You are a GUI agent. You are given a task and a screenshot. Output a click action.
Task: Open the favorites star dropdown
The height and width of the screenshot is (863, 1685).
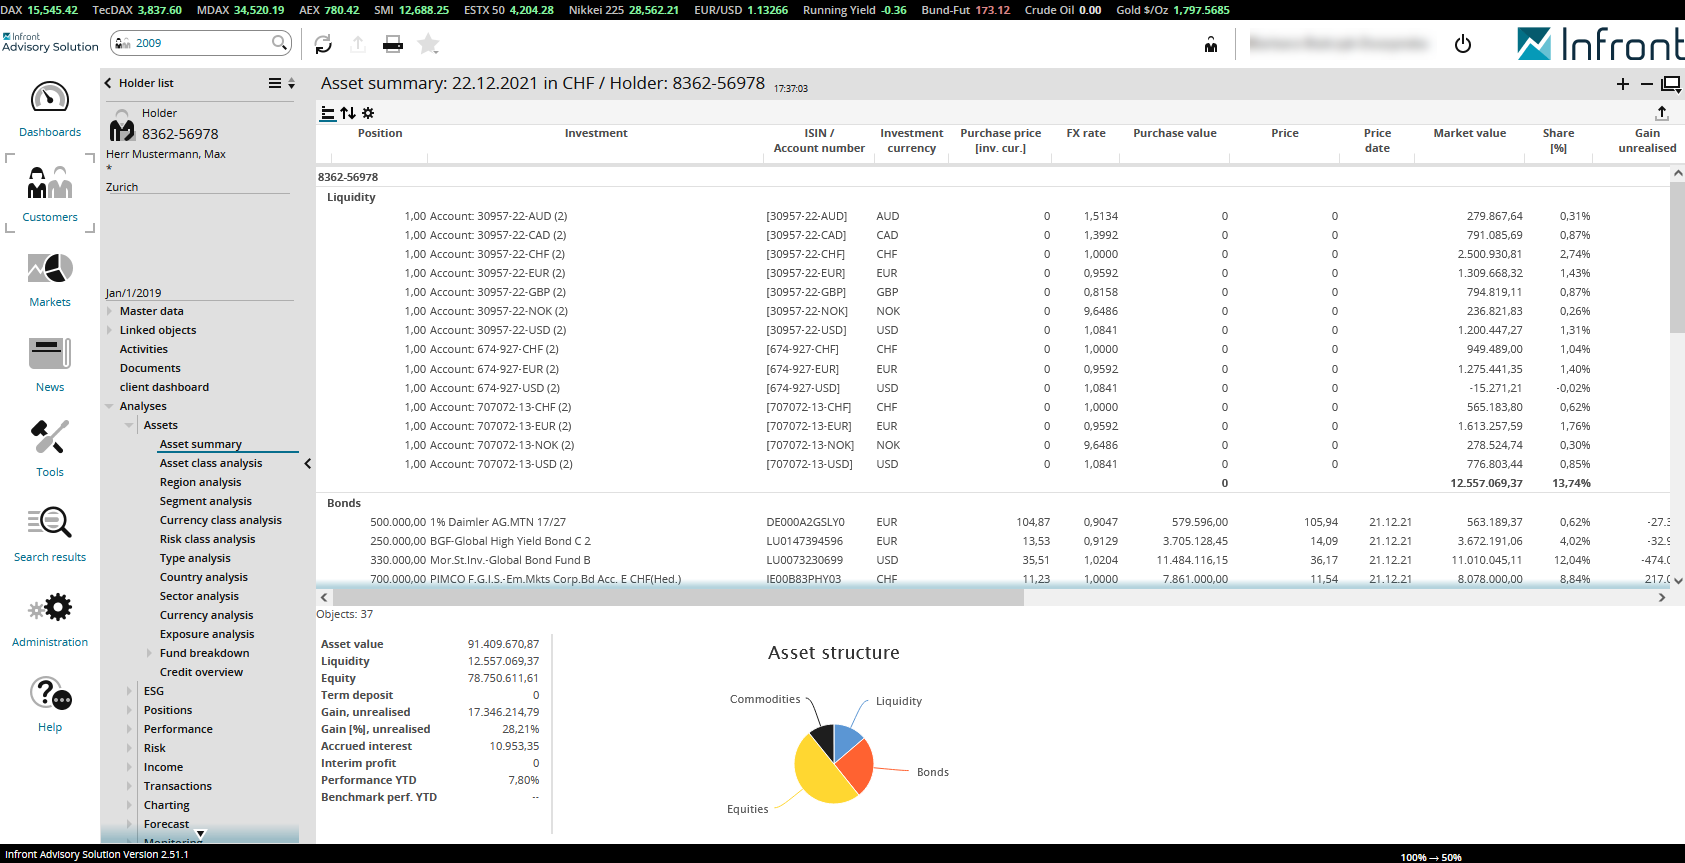[428, 44]
